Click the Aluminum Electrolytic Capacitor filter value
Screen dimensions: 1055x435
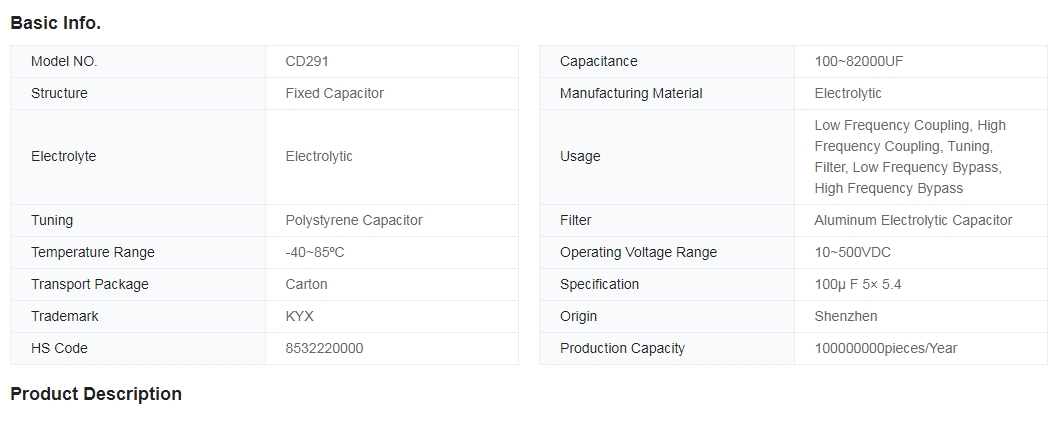[913, 221]
